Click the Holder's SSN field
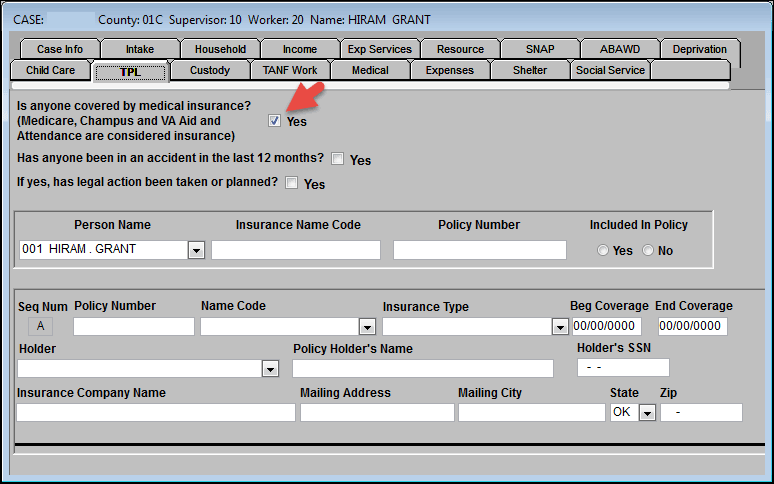The width and height of the screenshot is (774, 484). (x=623, y=368)
